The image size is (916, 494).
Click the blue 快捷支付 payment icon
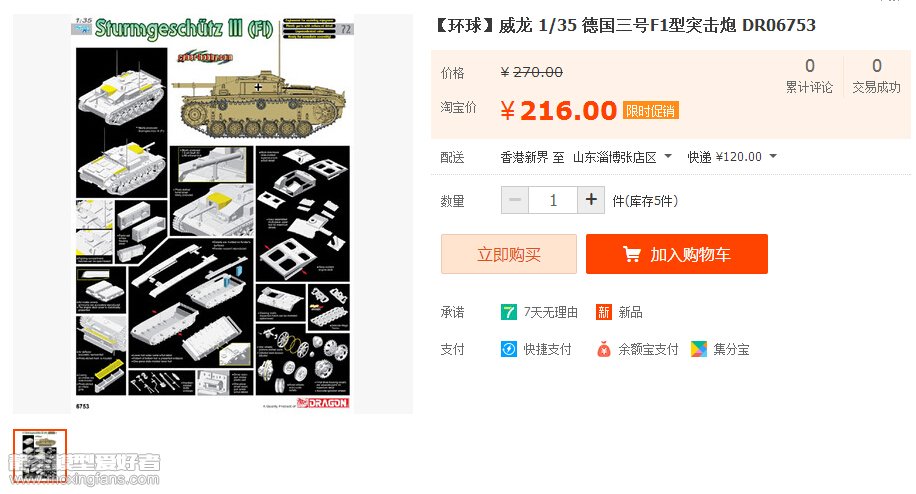(x=509, y=349)
